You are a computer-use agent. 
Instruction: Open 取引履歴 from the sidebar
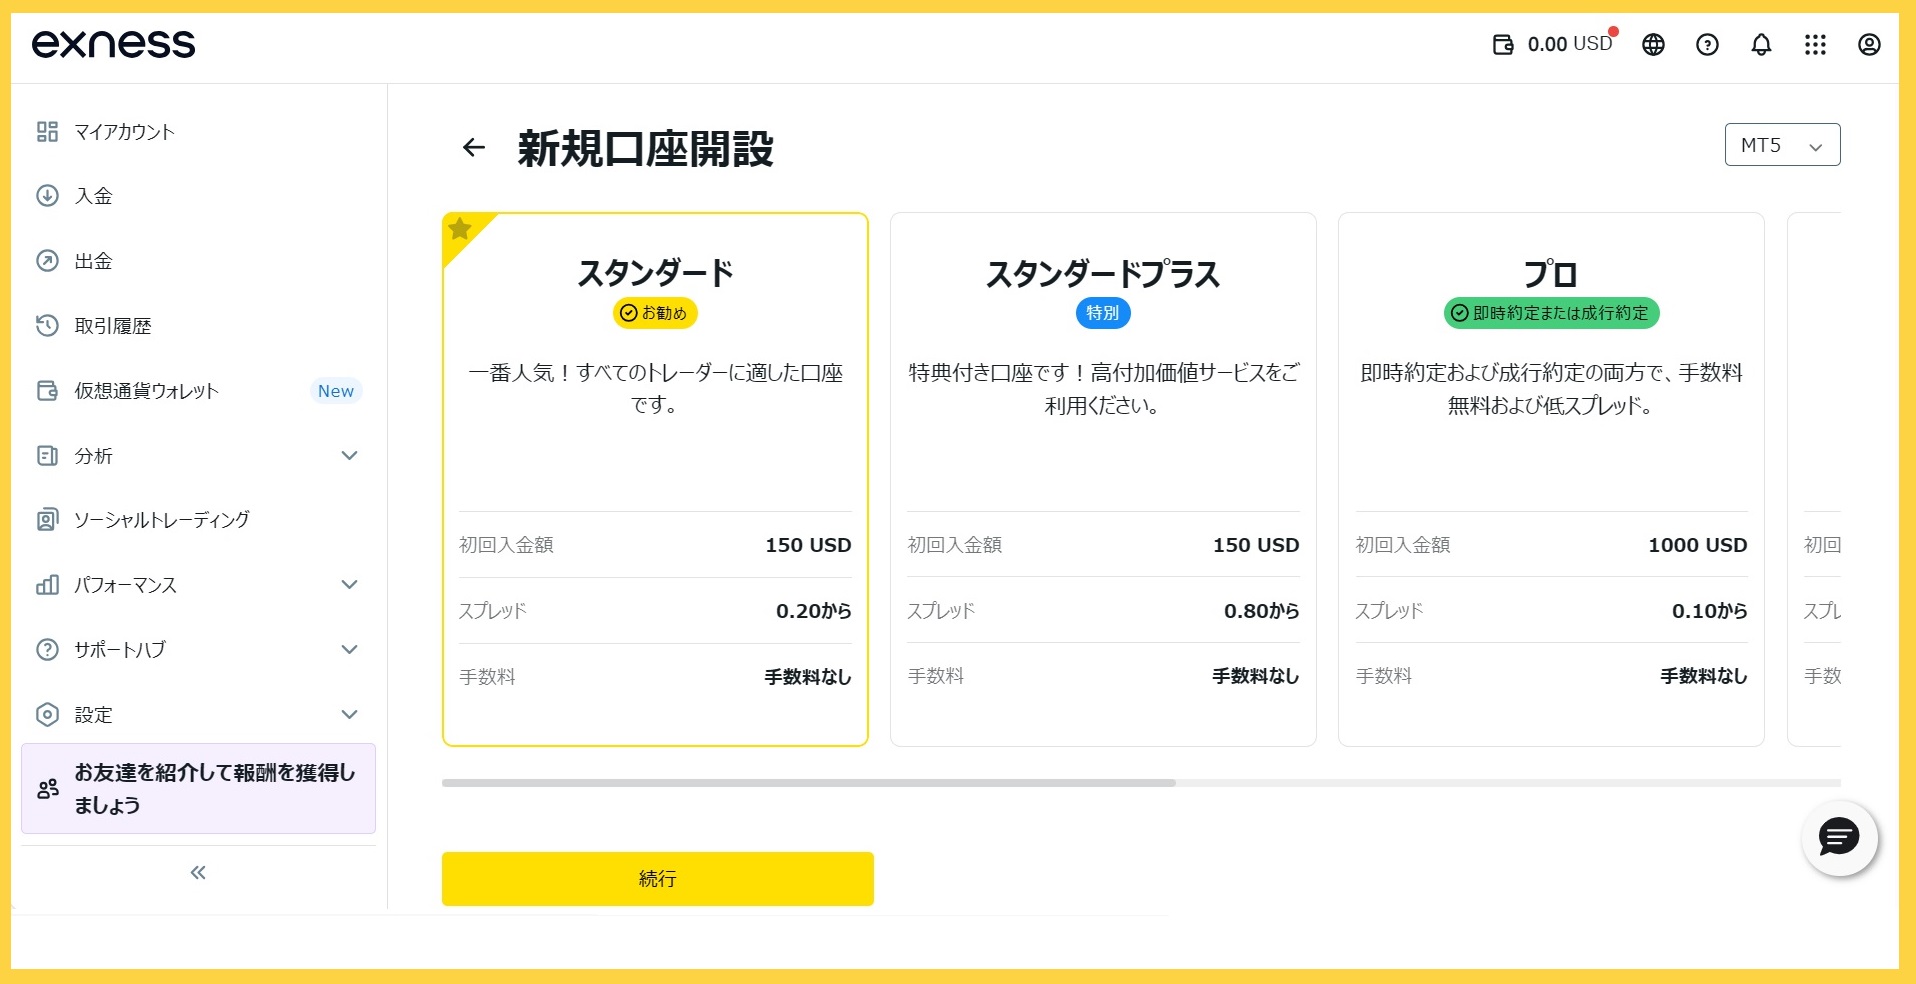point(113,326)
